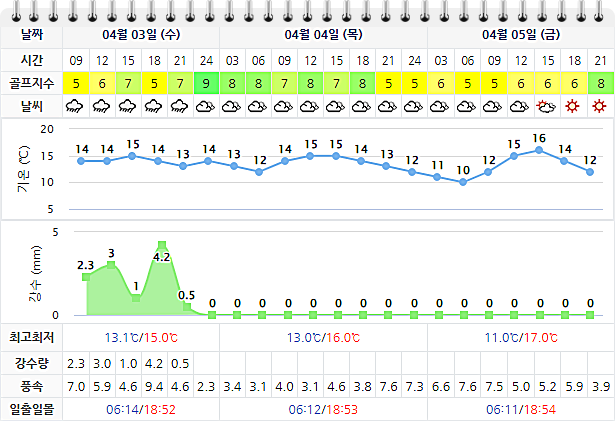Click the 13.1℃/15.0℃ high-low temperature text

point(141,337)
